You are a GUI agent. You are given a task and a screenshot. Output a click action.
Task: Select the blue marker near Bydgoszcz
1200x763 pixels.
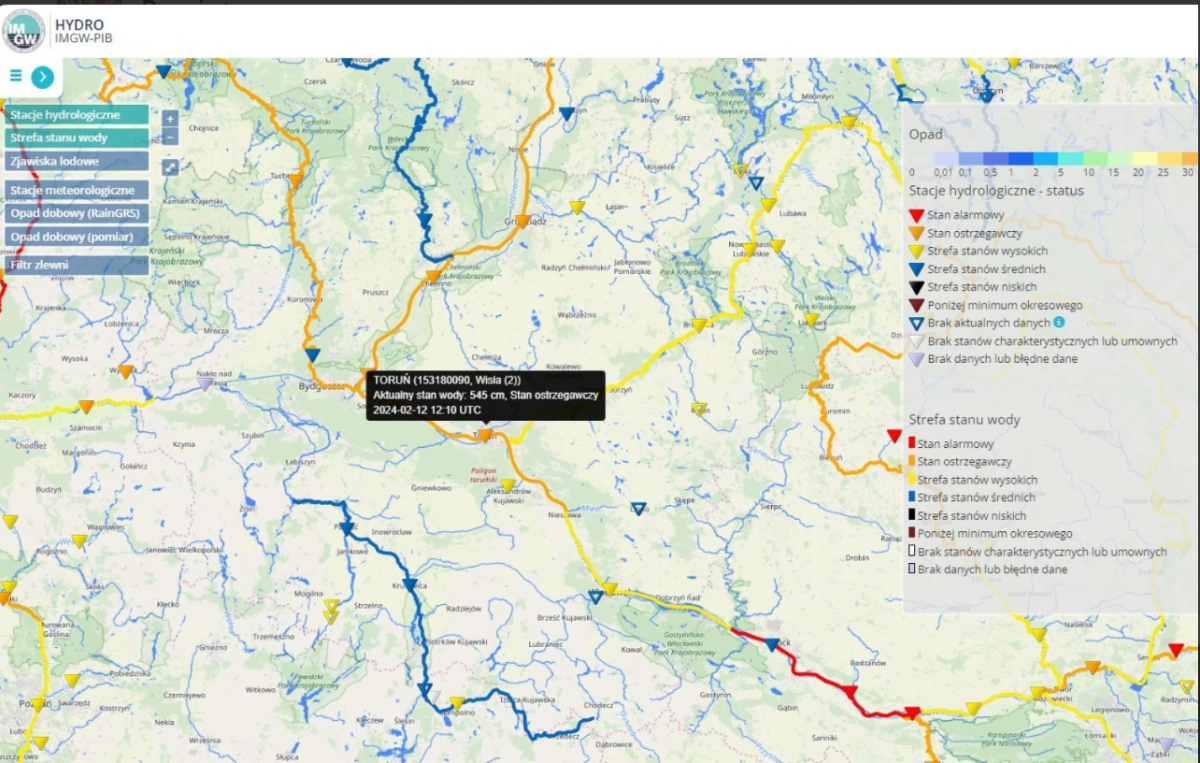point(313,355)
